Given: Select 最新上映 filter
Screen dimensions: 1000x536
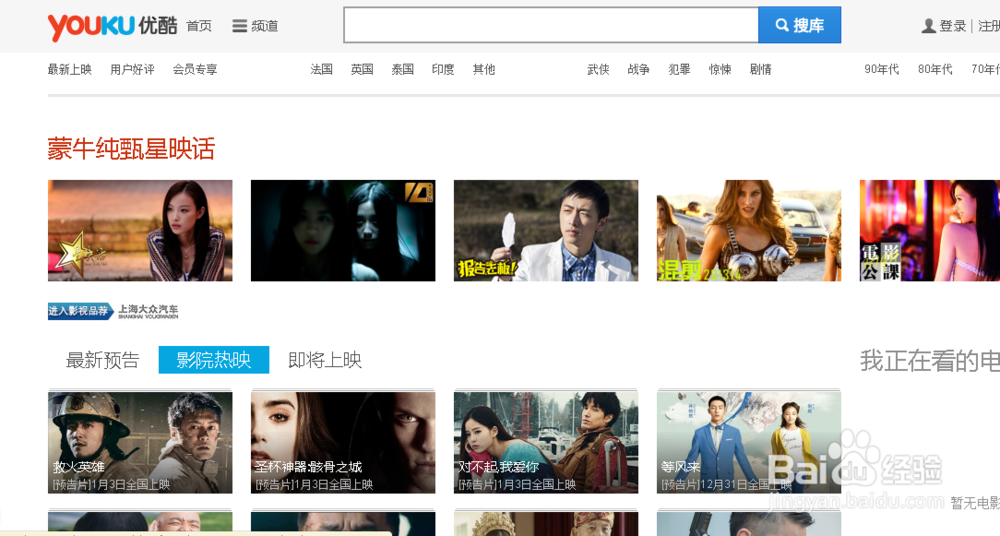Looking at the screenshot, I should (70, 69).
